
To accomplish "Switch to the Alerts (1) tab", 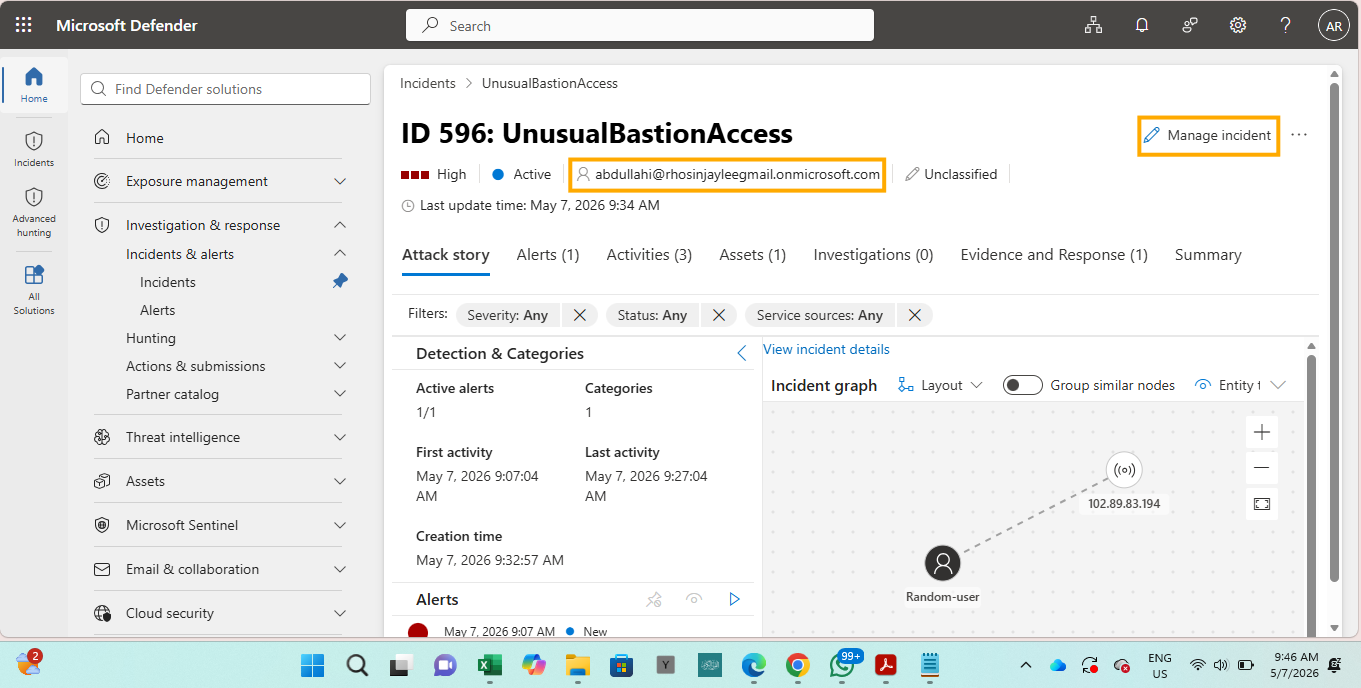I will [x=548, y=255].
